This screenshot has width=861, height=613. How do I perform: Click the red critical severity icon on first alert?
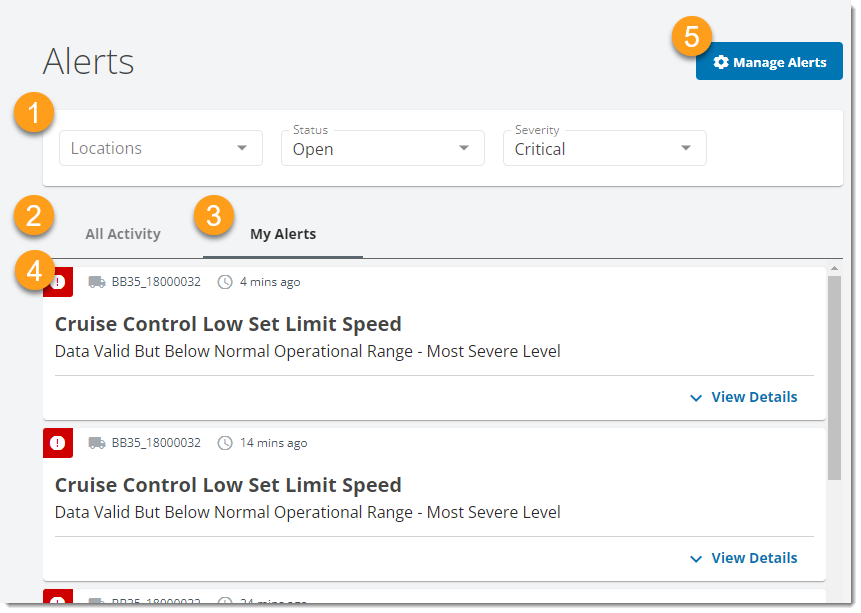pos(57,281)
